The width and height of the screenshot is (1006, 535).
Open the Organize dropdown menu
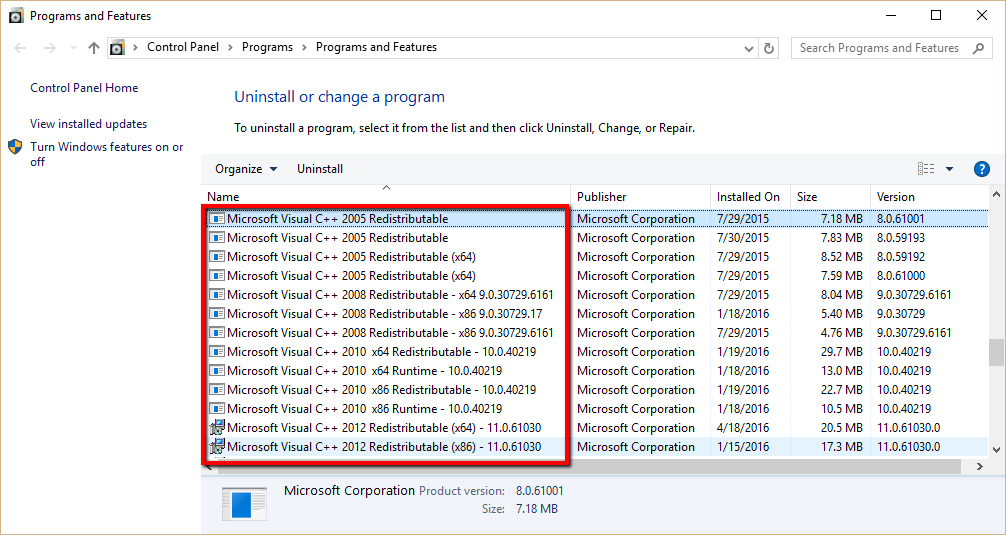pos(246,169)
